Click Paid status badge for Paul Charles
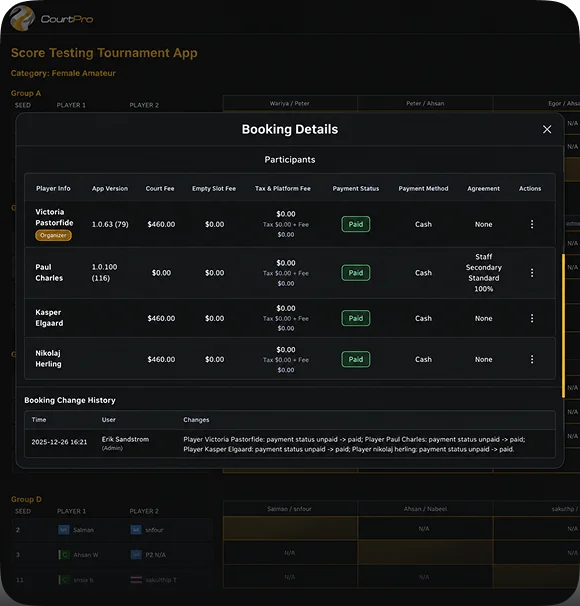The height and width of the screenshot is (606, 580). pos(355,273)
